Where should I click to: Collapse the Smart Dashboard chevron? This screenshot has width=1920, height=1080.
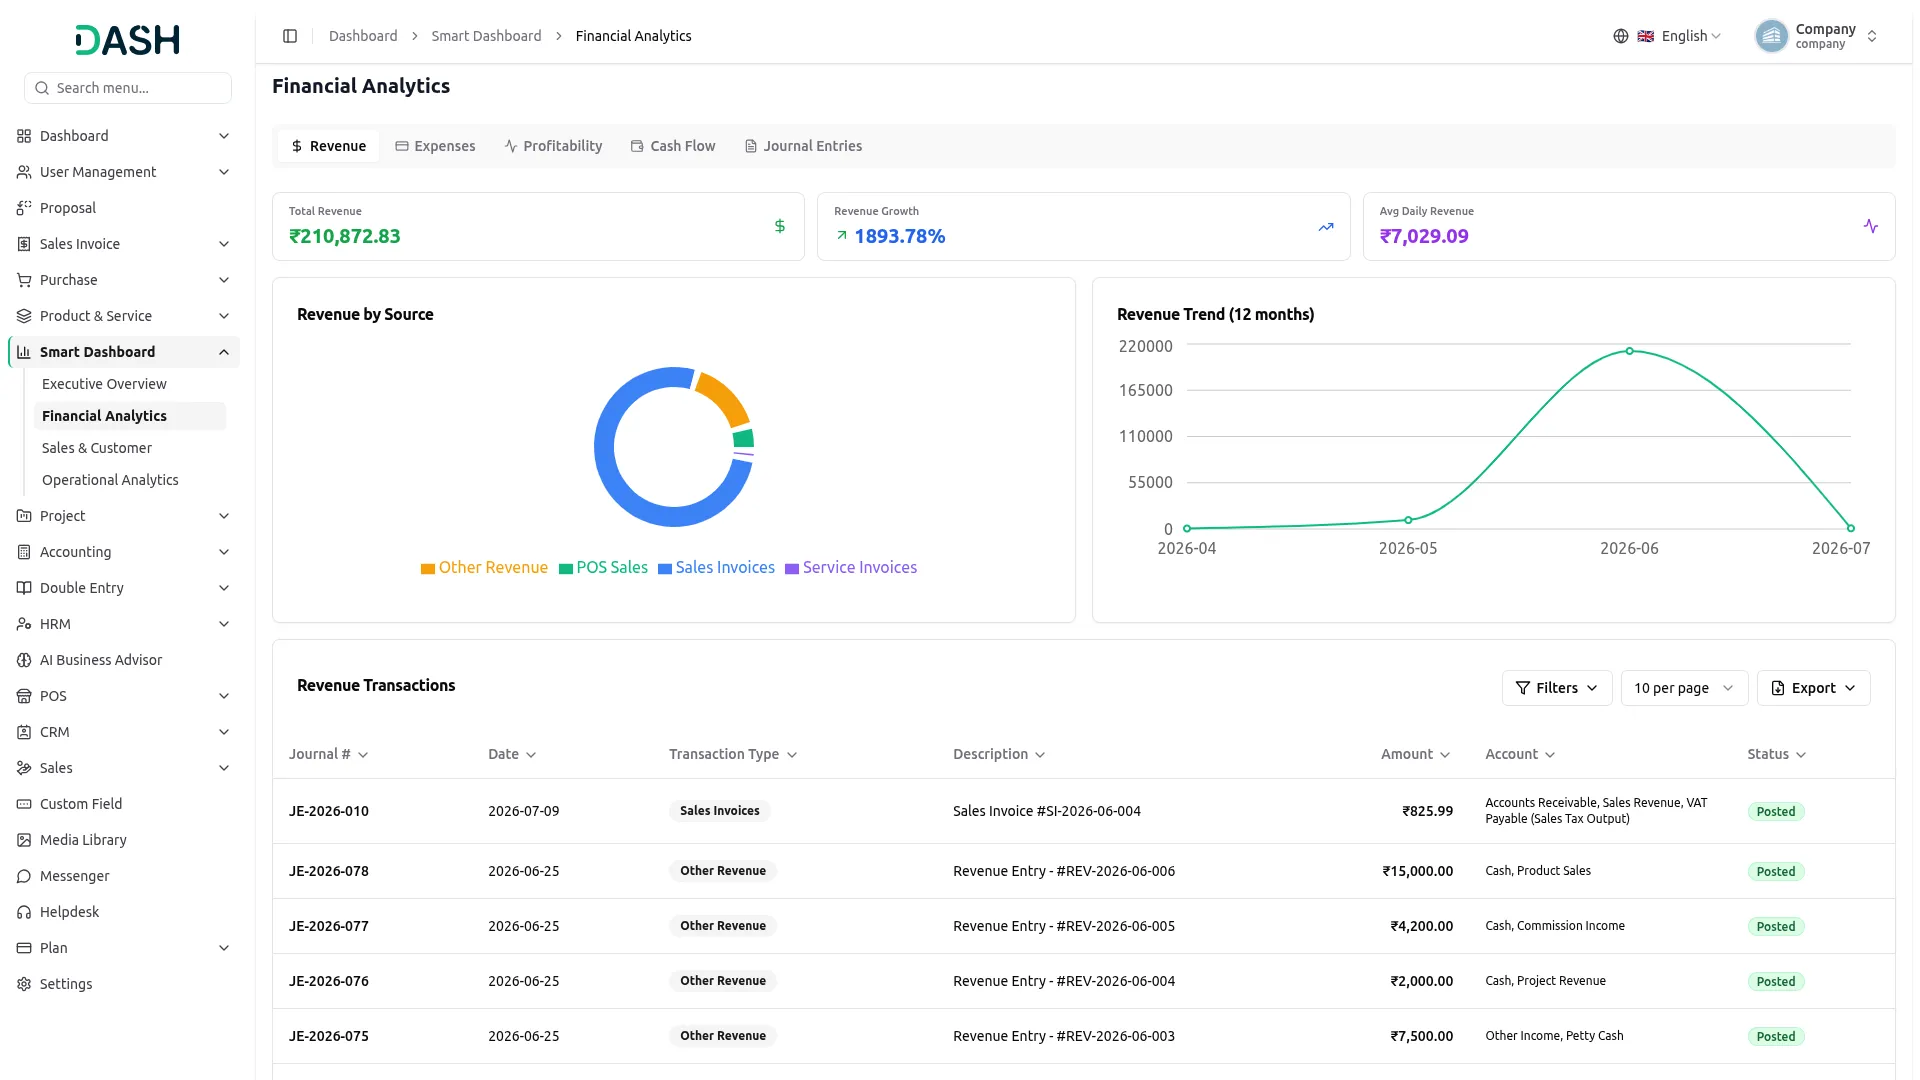pos(224,352)
